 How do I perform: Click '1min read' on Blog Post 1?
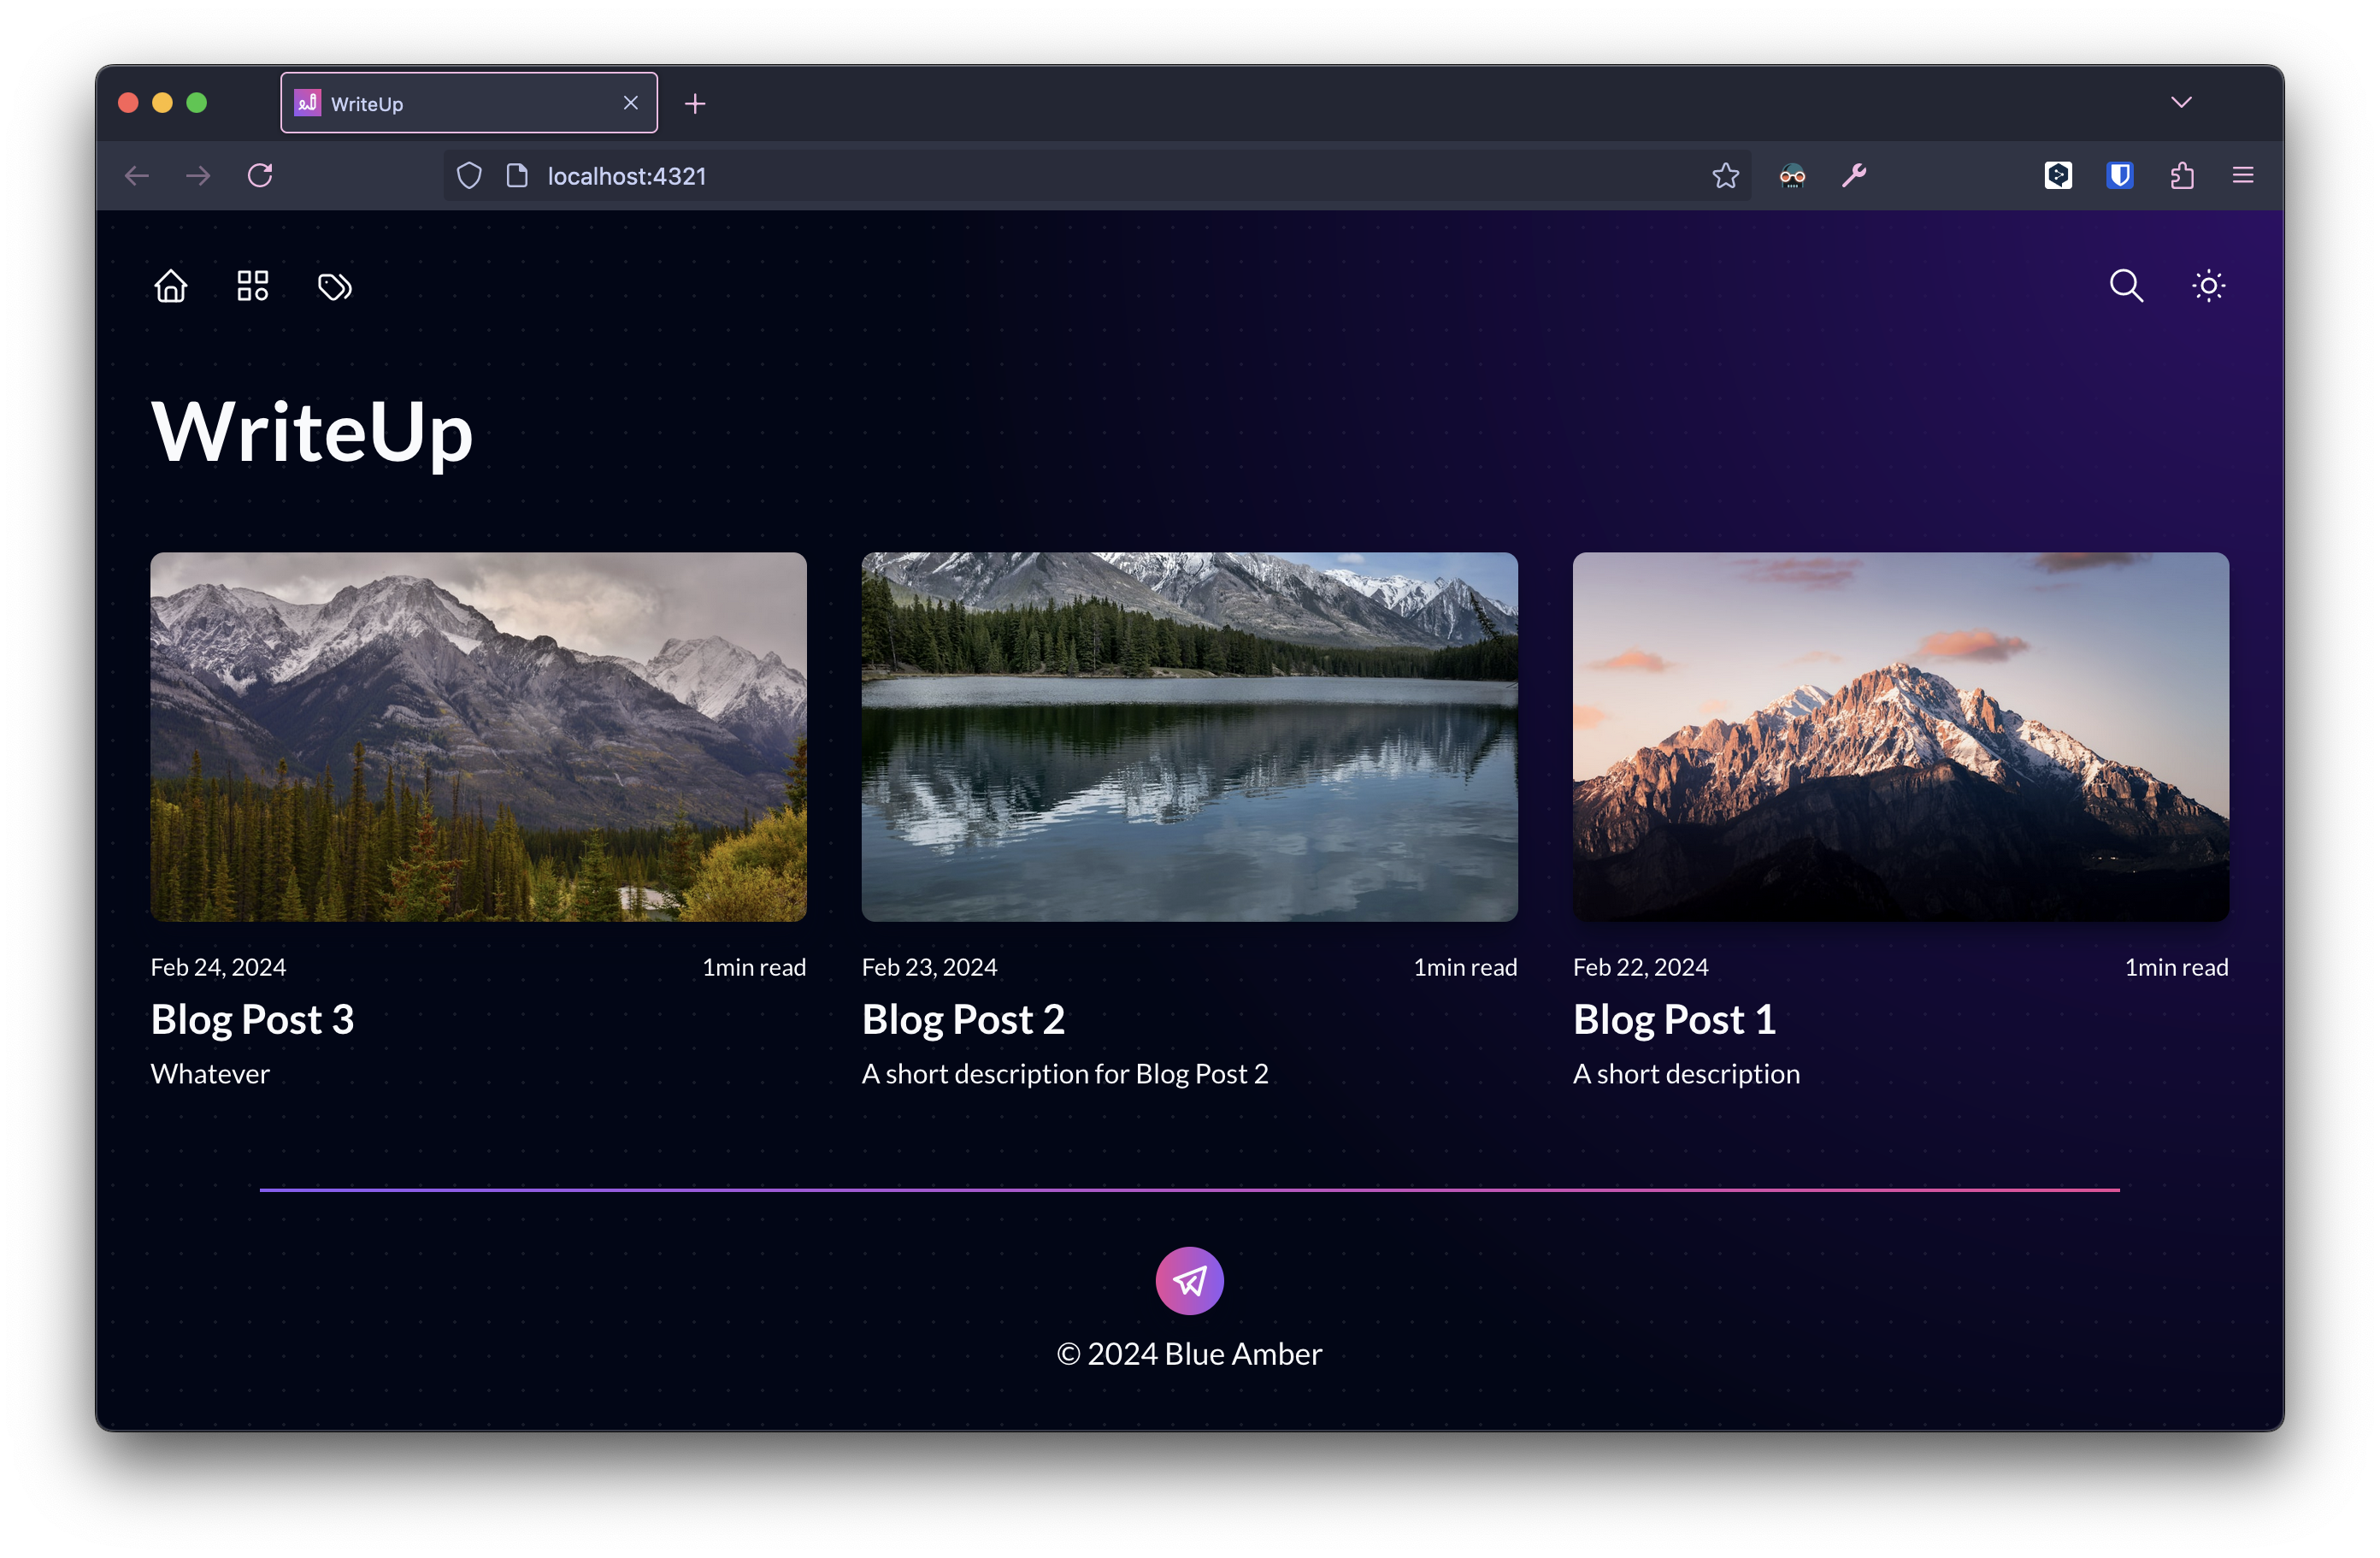[x=2176, y=967]
